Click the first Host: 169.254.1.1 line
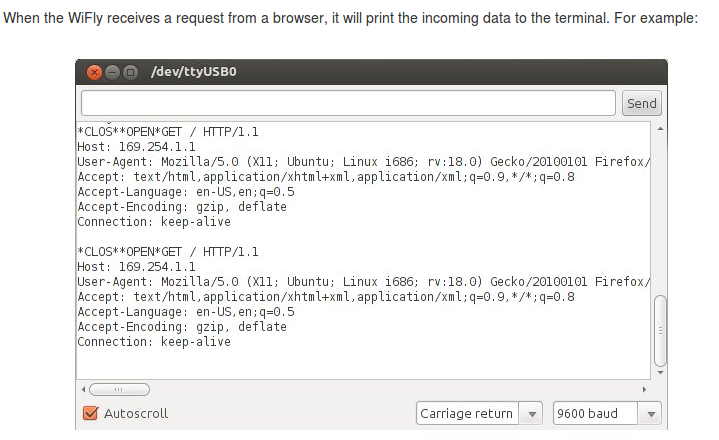 136,147
